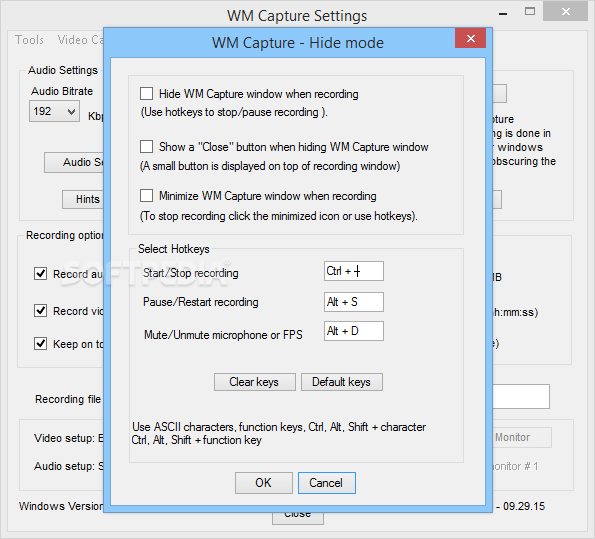Click the "Select Hotkeys" group label
The height and width of the screenshot is (539, 595).
(x=173, y=249)
